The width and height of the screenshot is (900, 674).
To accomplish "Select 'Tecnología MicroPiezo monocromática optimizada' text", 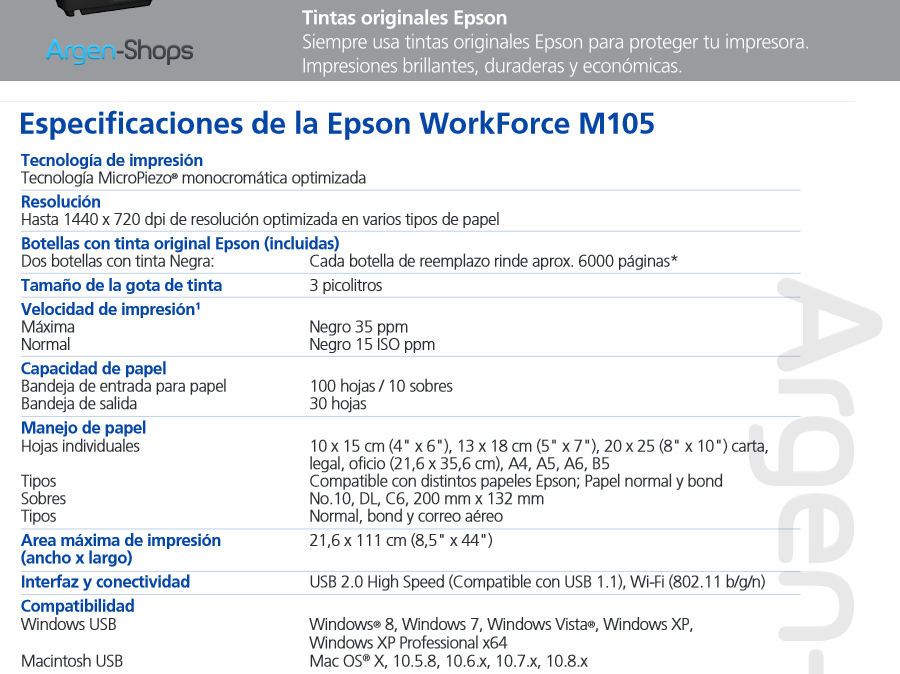I will 193,178.
